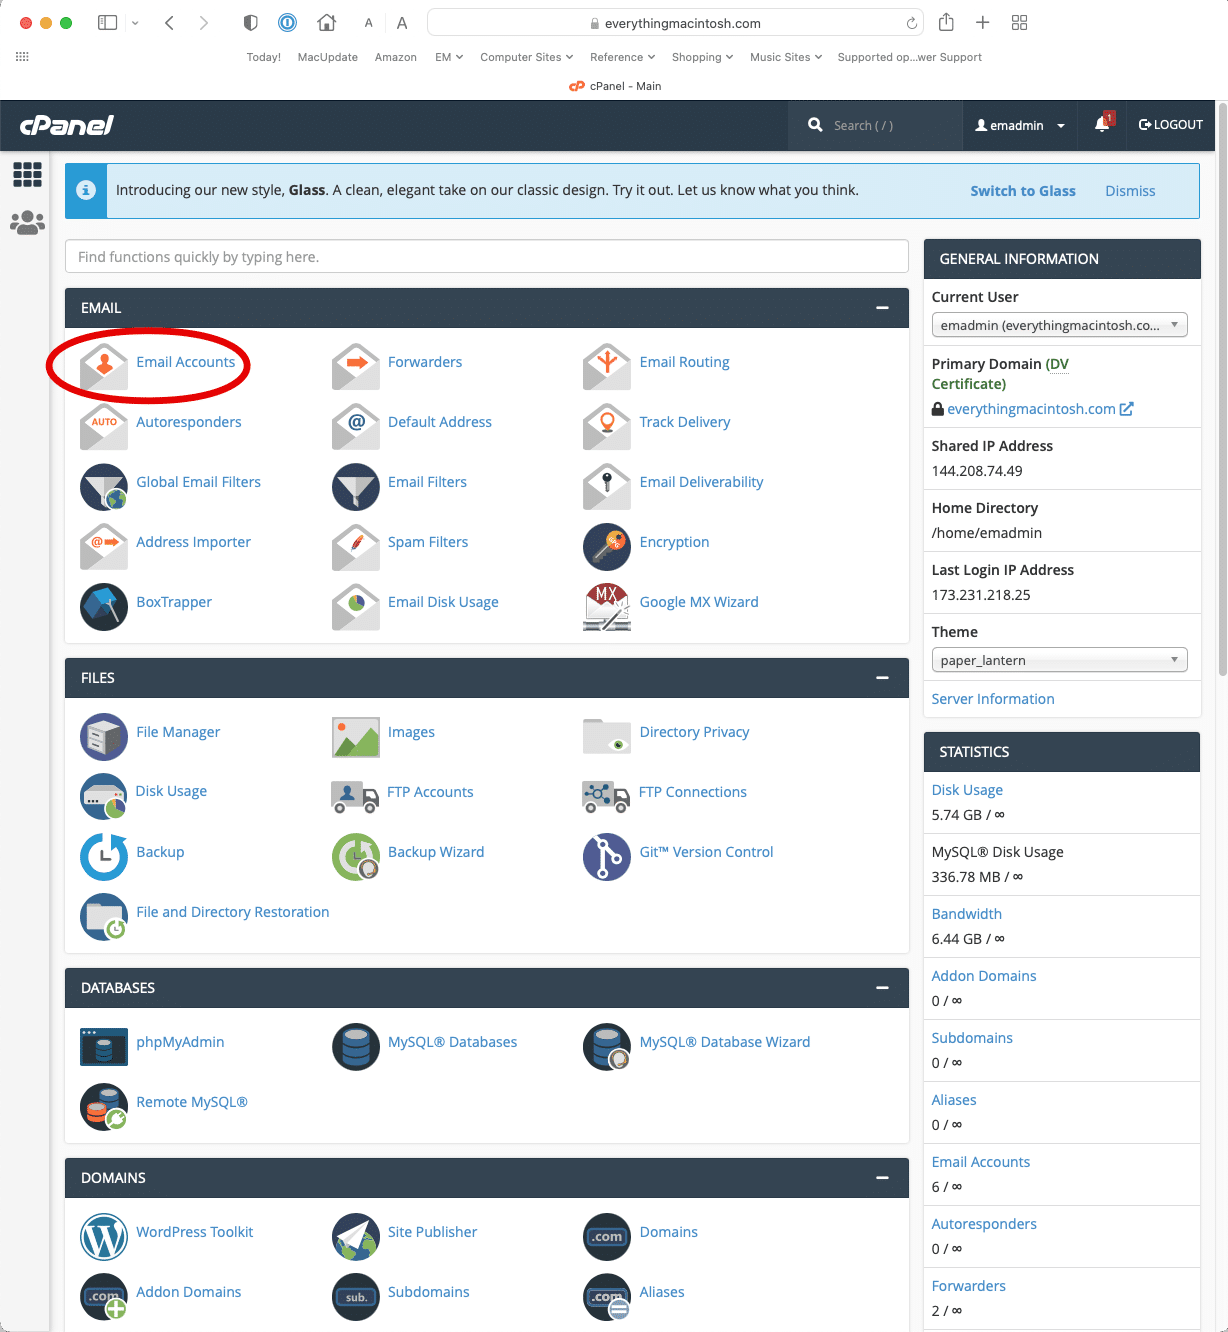
Task: Open the Images picture icon
Action: pos(356,736)
